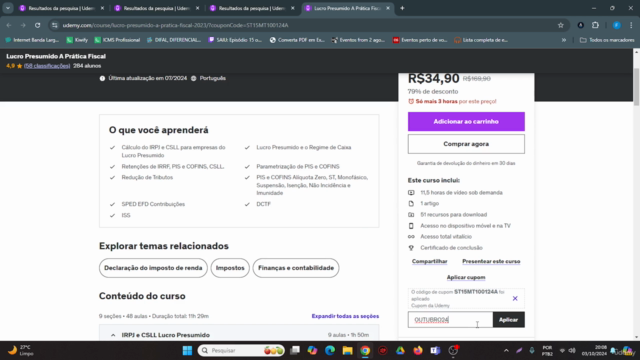This screenshot has width=640, height=360.
Task: Open Google Drive from the taskbar
Action: 400,350
